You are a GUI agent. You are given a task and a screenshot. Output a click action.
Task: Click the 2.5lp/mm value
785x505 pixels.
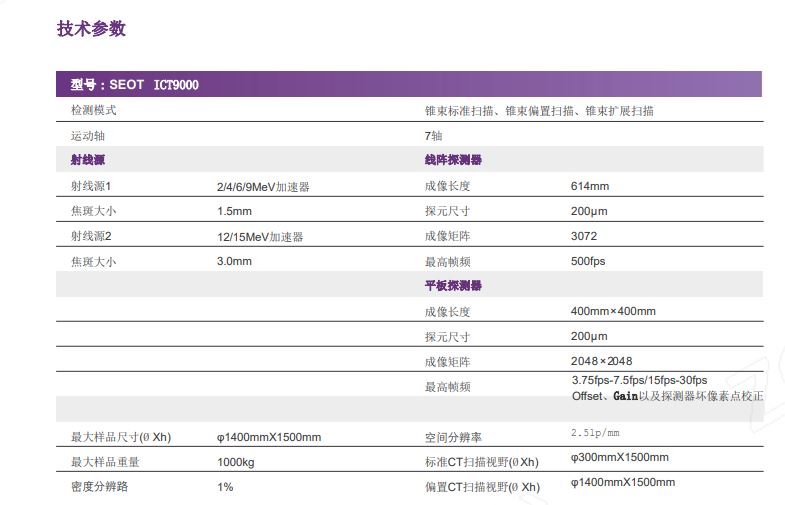tap(595, 433)
